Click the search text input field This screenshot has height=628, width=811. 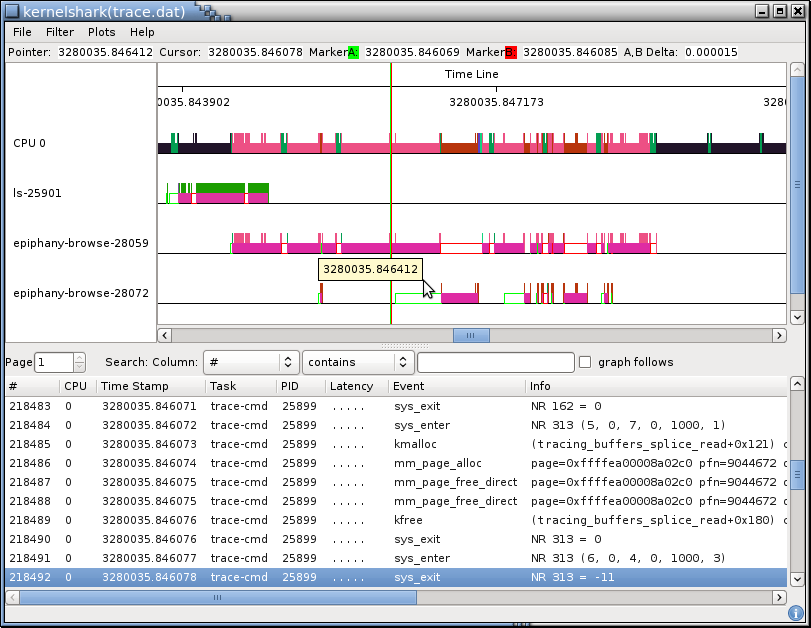click(x=495, y=362)
